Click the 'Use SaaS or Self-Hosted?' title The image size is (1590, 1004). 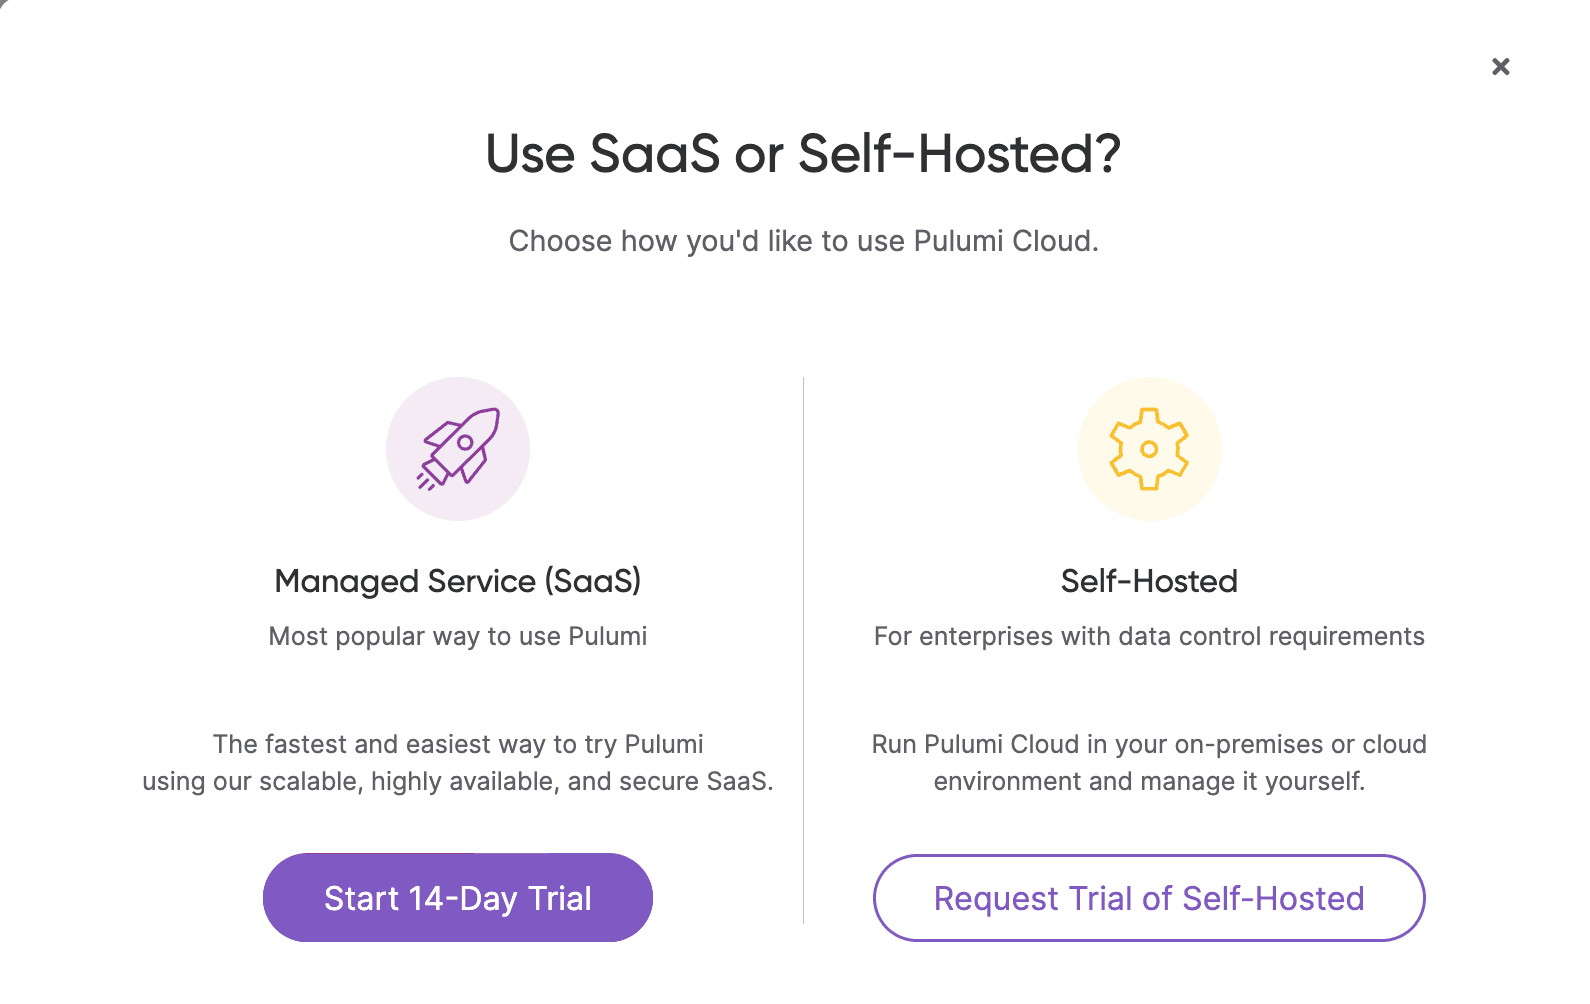803,155
